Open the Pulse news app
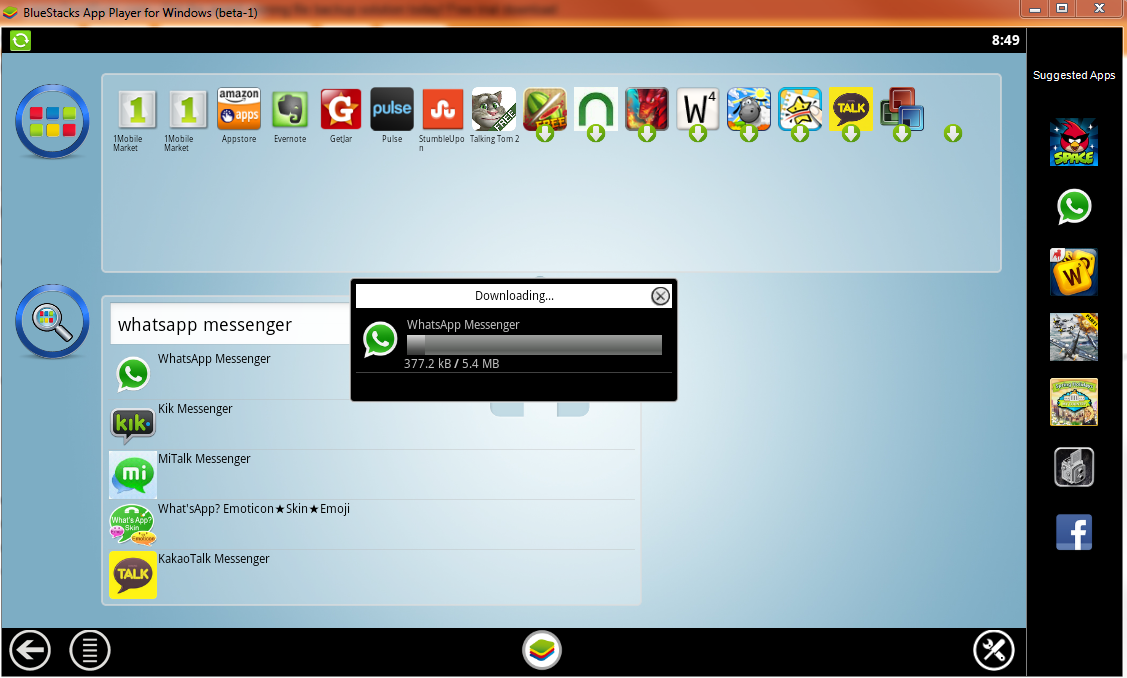The width and height of the screenshot is (1127, 678). point(392,109)
